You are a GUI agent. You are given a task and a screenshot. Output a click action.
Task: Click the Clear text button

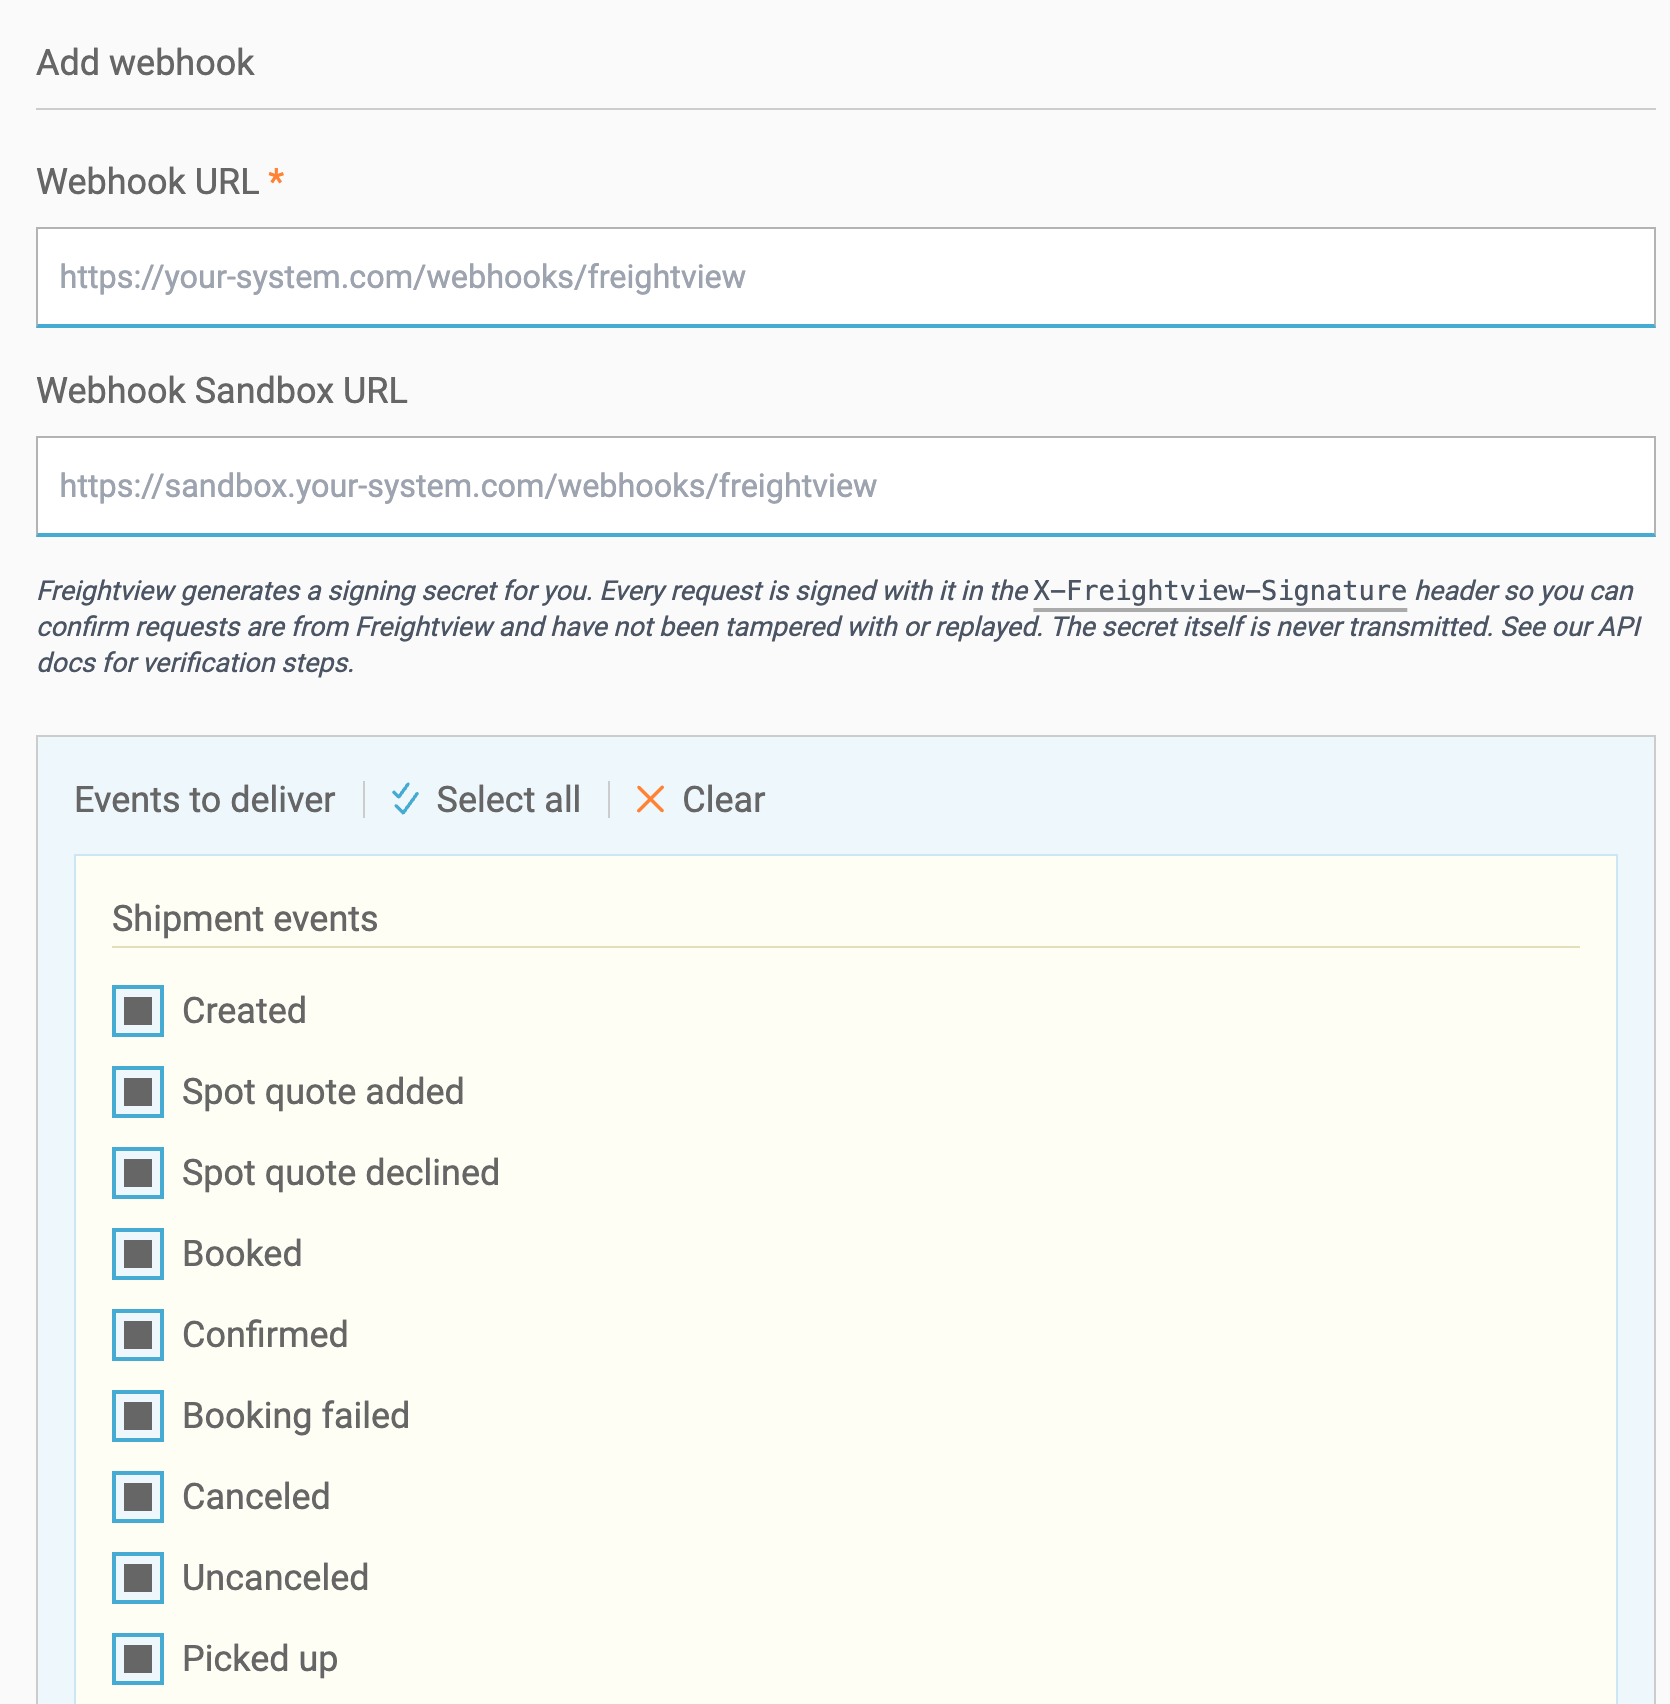pos(724,800)
